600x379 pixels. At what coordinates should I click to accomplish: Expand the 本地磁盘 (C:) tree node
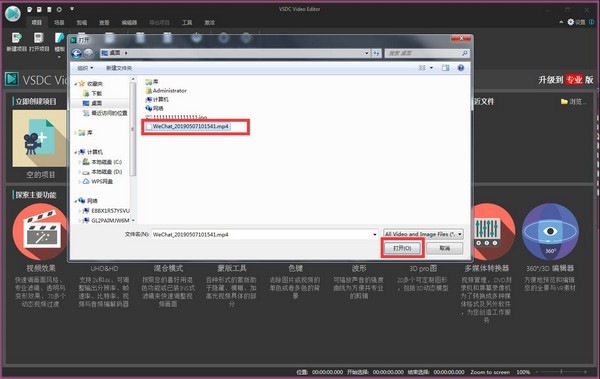[x=79, y=162]
